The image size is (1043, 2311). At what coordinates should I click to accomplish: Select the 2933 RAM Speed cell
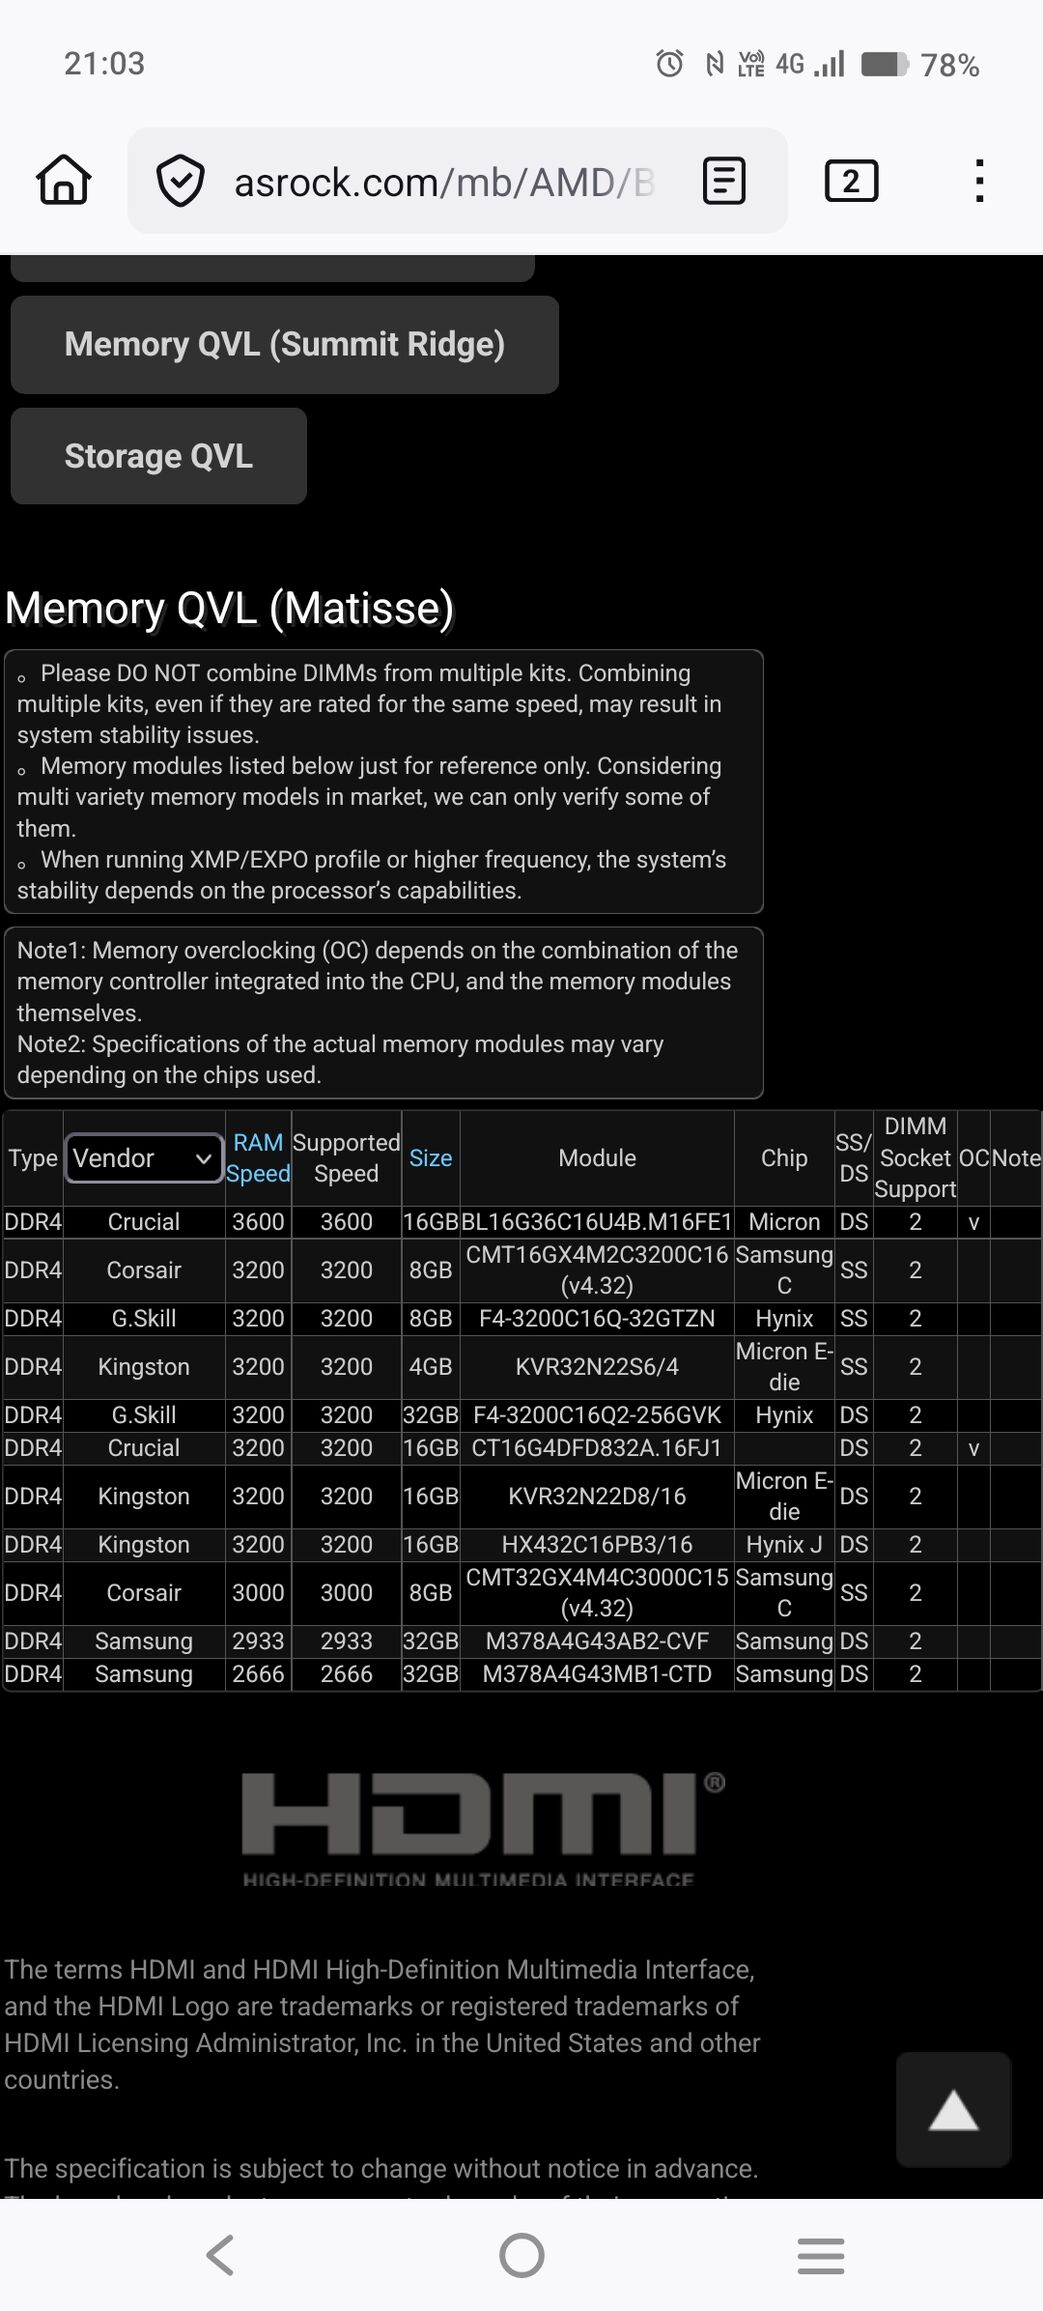(x=258, y=1641)
